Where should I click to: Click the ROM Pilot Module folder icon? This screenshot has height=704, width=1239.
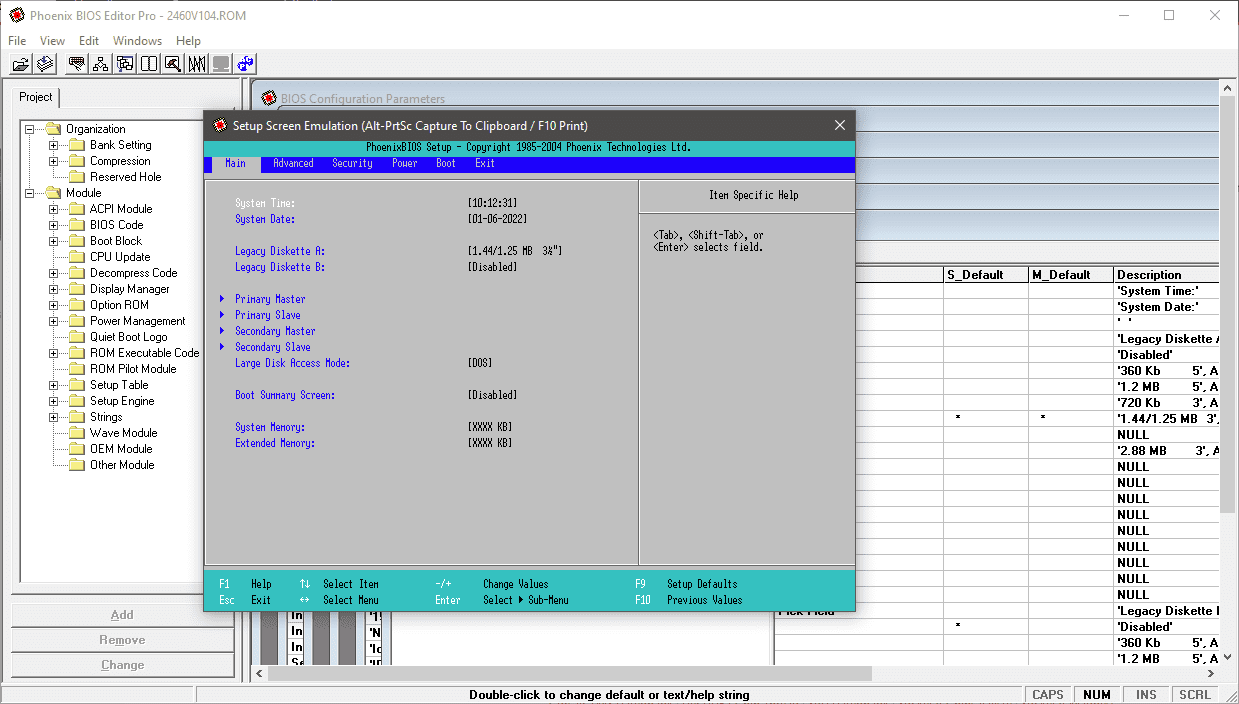[x=77, y=369]
